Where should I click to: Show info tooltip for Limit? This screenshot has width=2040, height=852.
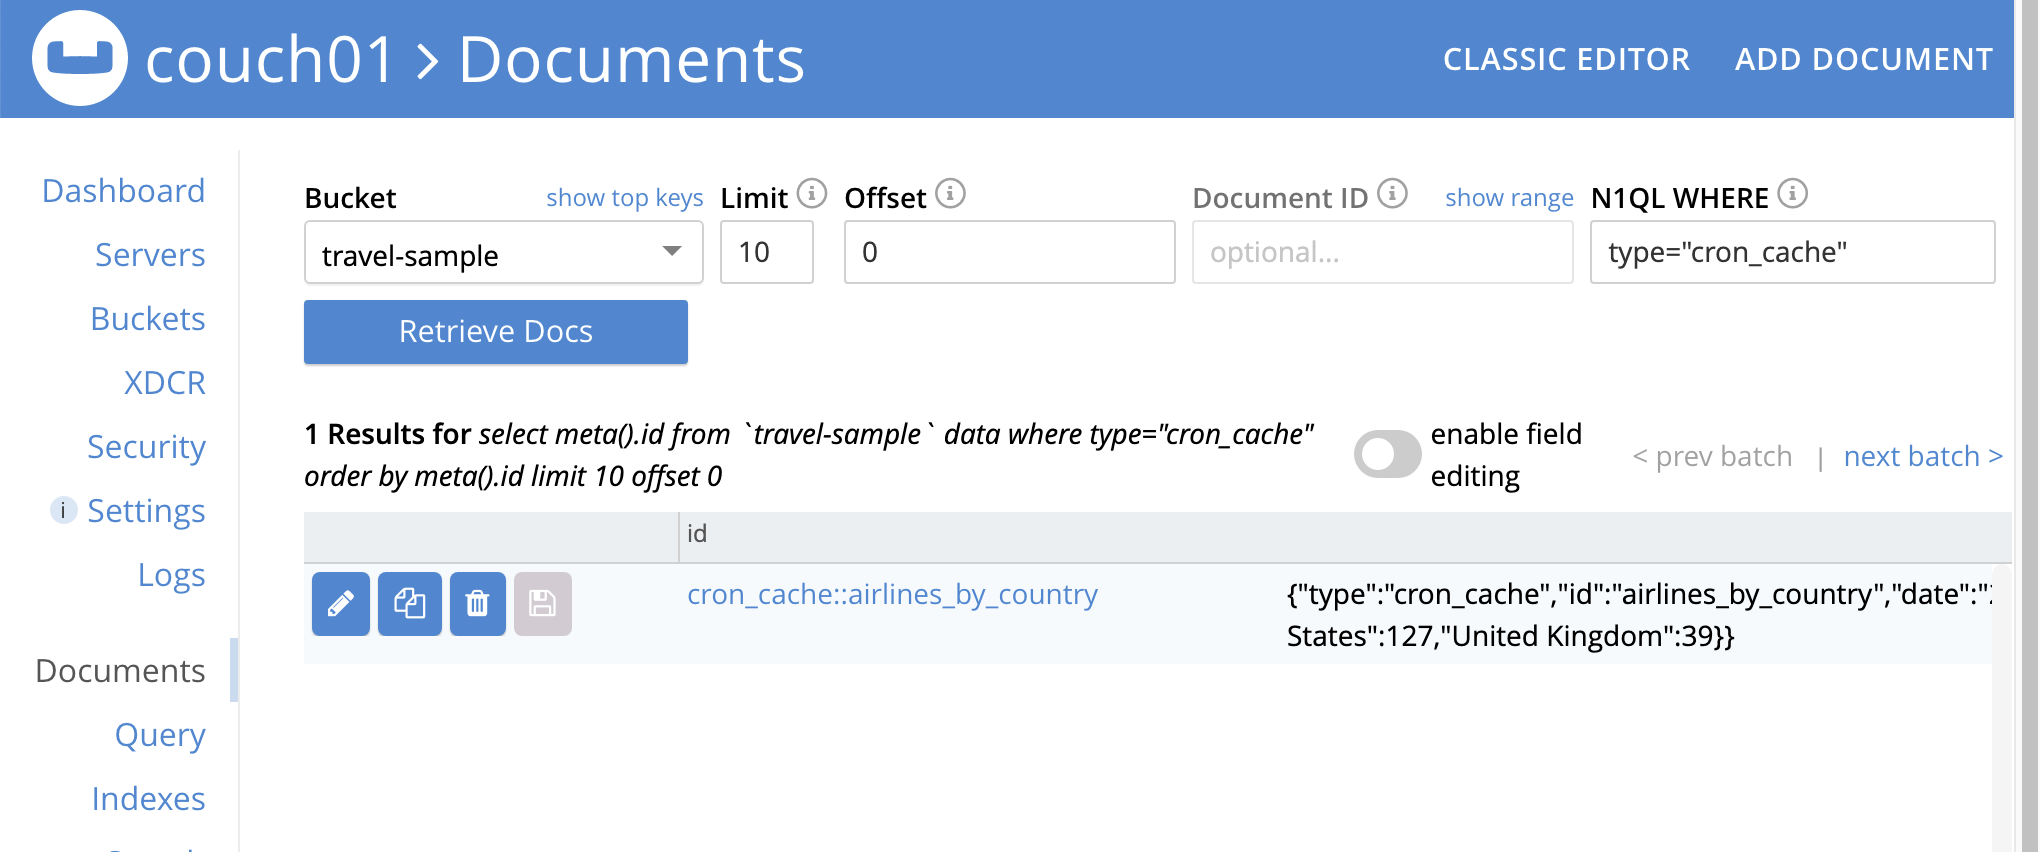(x=812, y=193)
